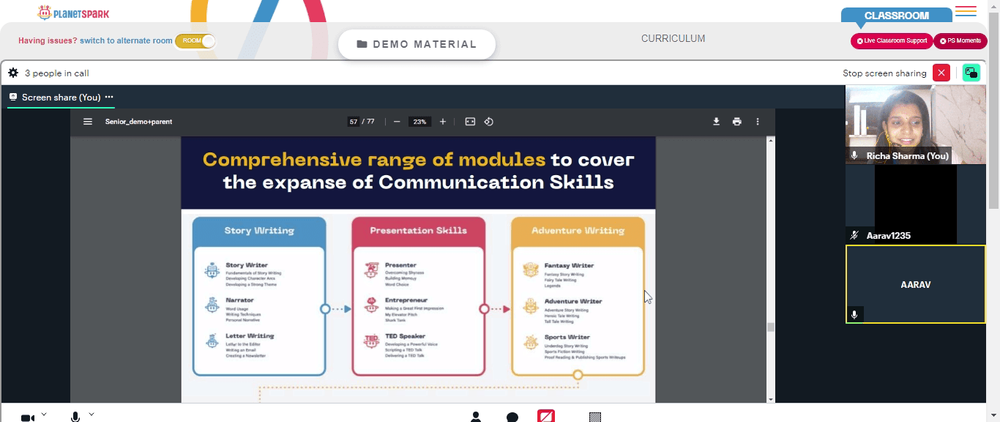The image size is (1000, 422).
Task: Expand microphone options chevron
Action: pos(91,414)
